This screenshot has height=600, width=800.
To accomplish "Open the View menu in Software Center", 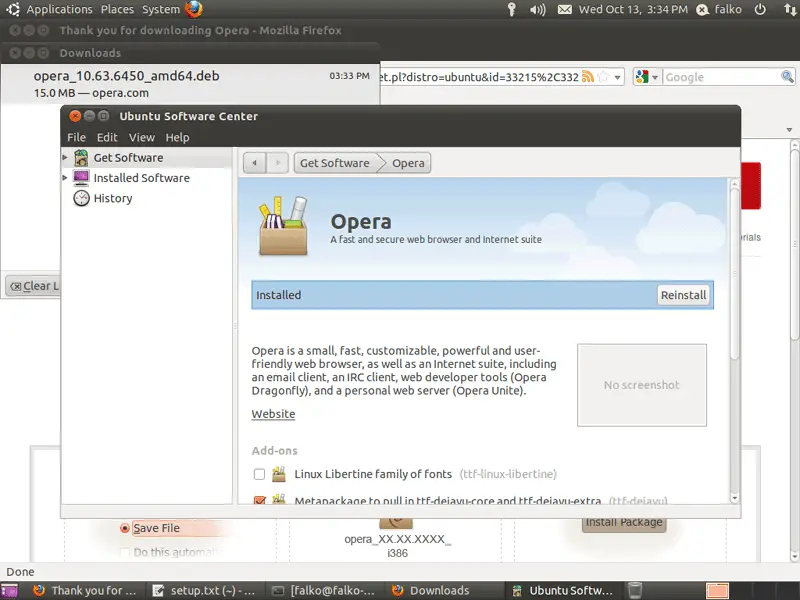I will [x=142, y=137].
